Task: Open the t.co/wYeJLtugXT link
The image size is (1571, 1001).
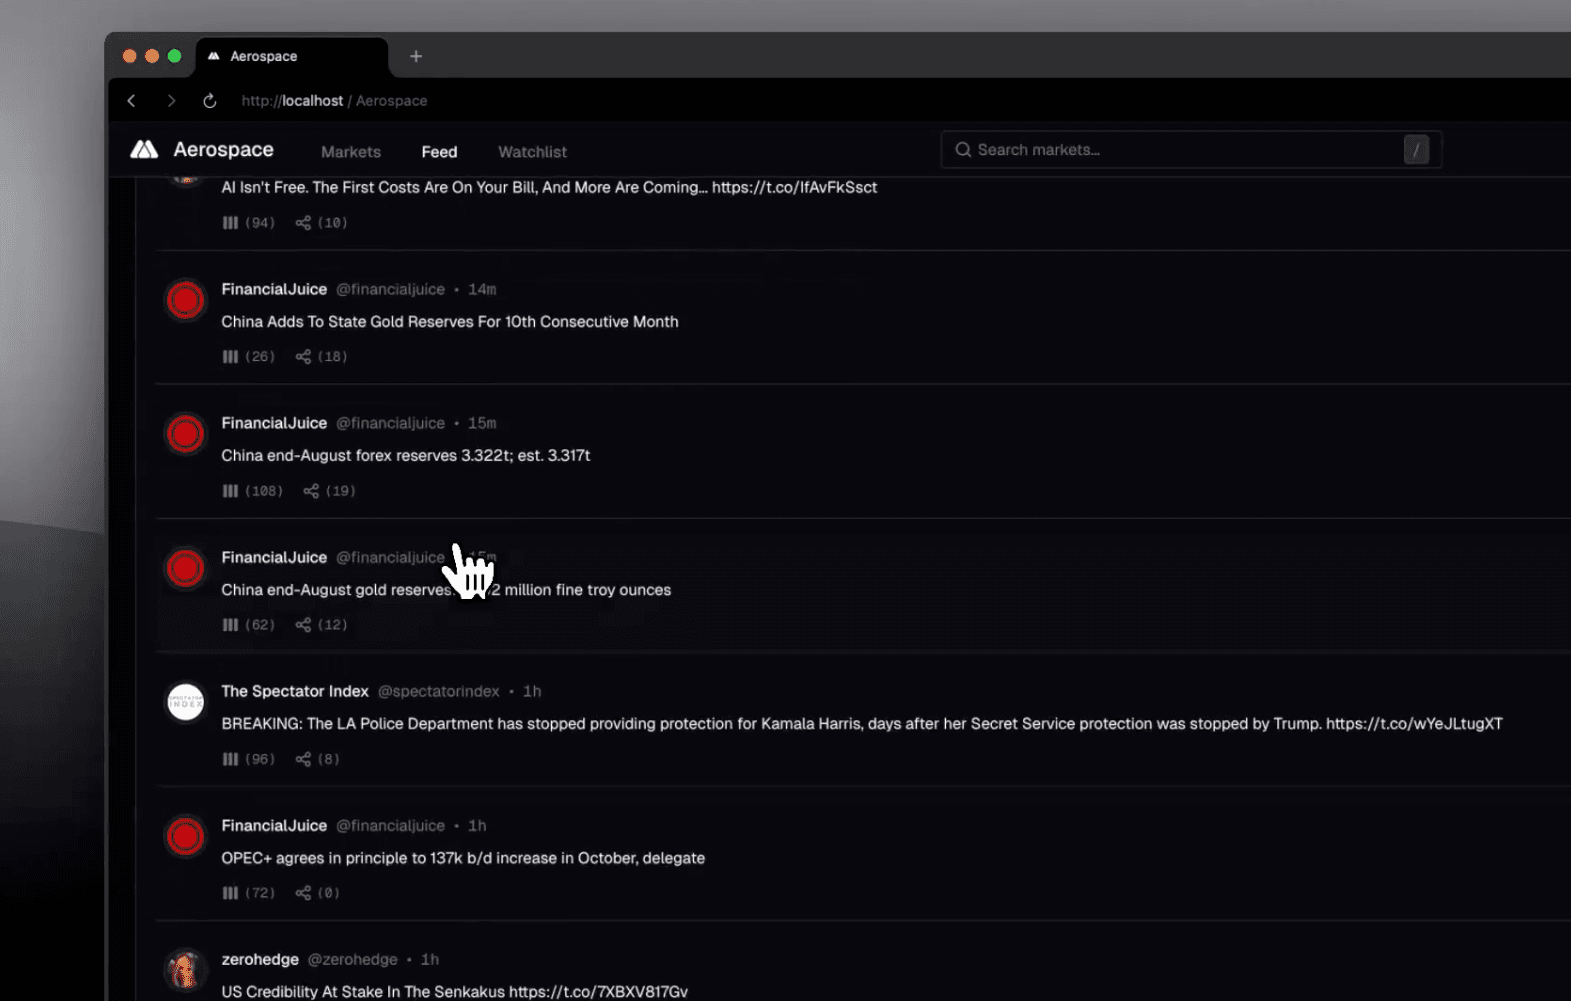Action: coord(1413,724)
